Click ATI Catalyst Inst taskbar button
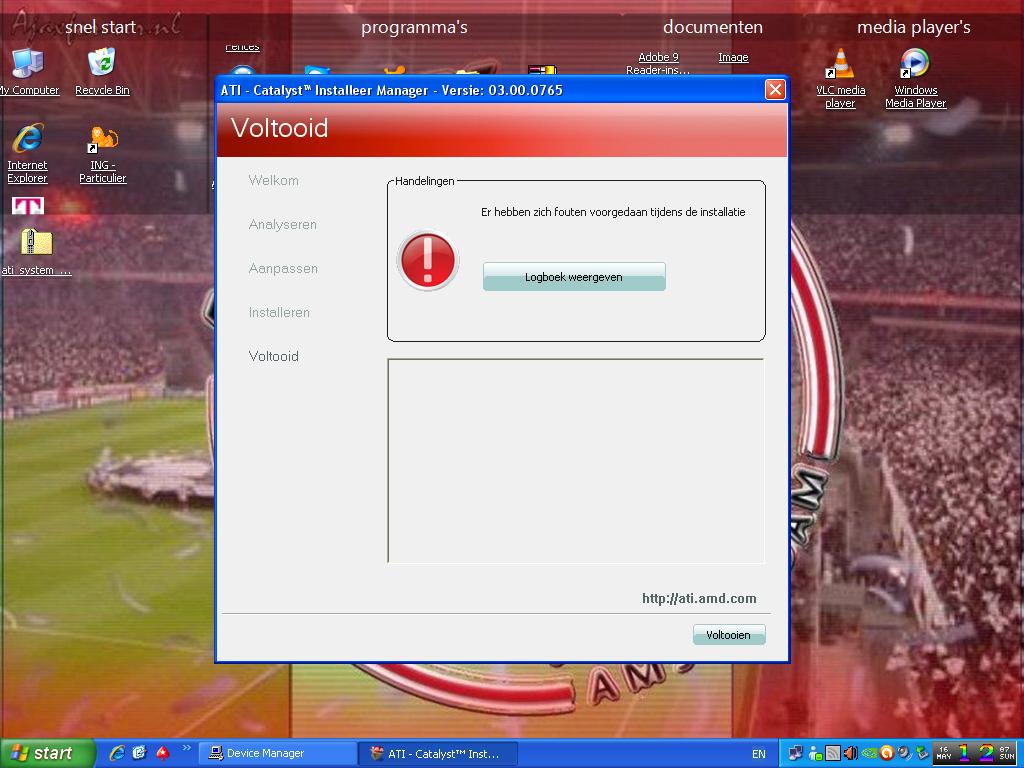Viewport: 1024px width, 768px height. click(x=438, y=754)
